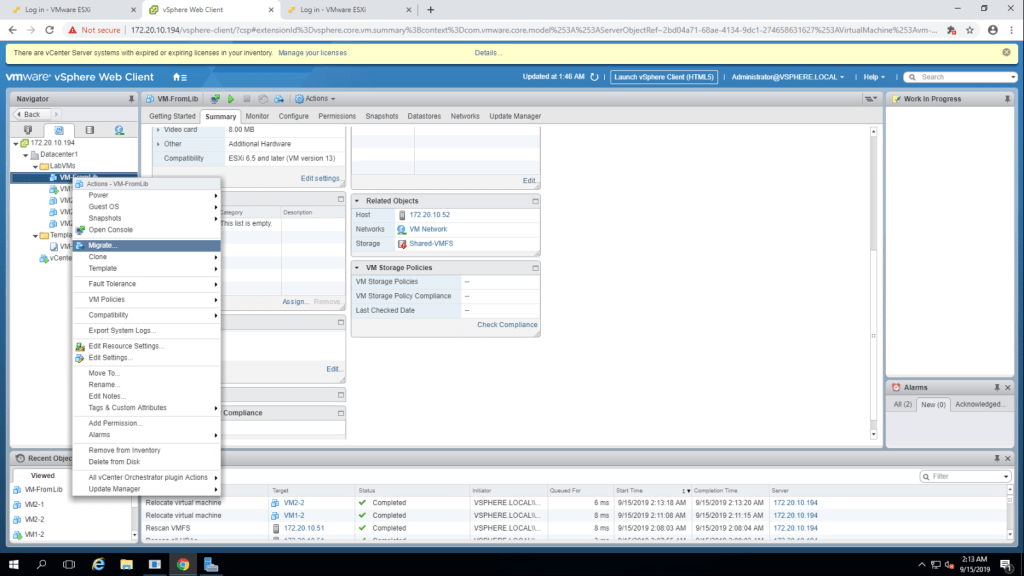Open Chrome from the Windows taskbar
Image resolution: width=1024 pixels, height=576 pixels.
tap(183, 565)
